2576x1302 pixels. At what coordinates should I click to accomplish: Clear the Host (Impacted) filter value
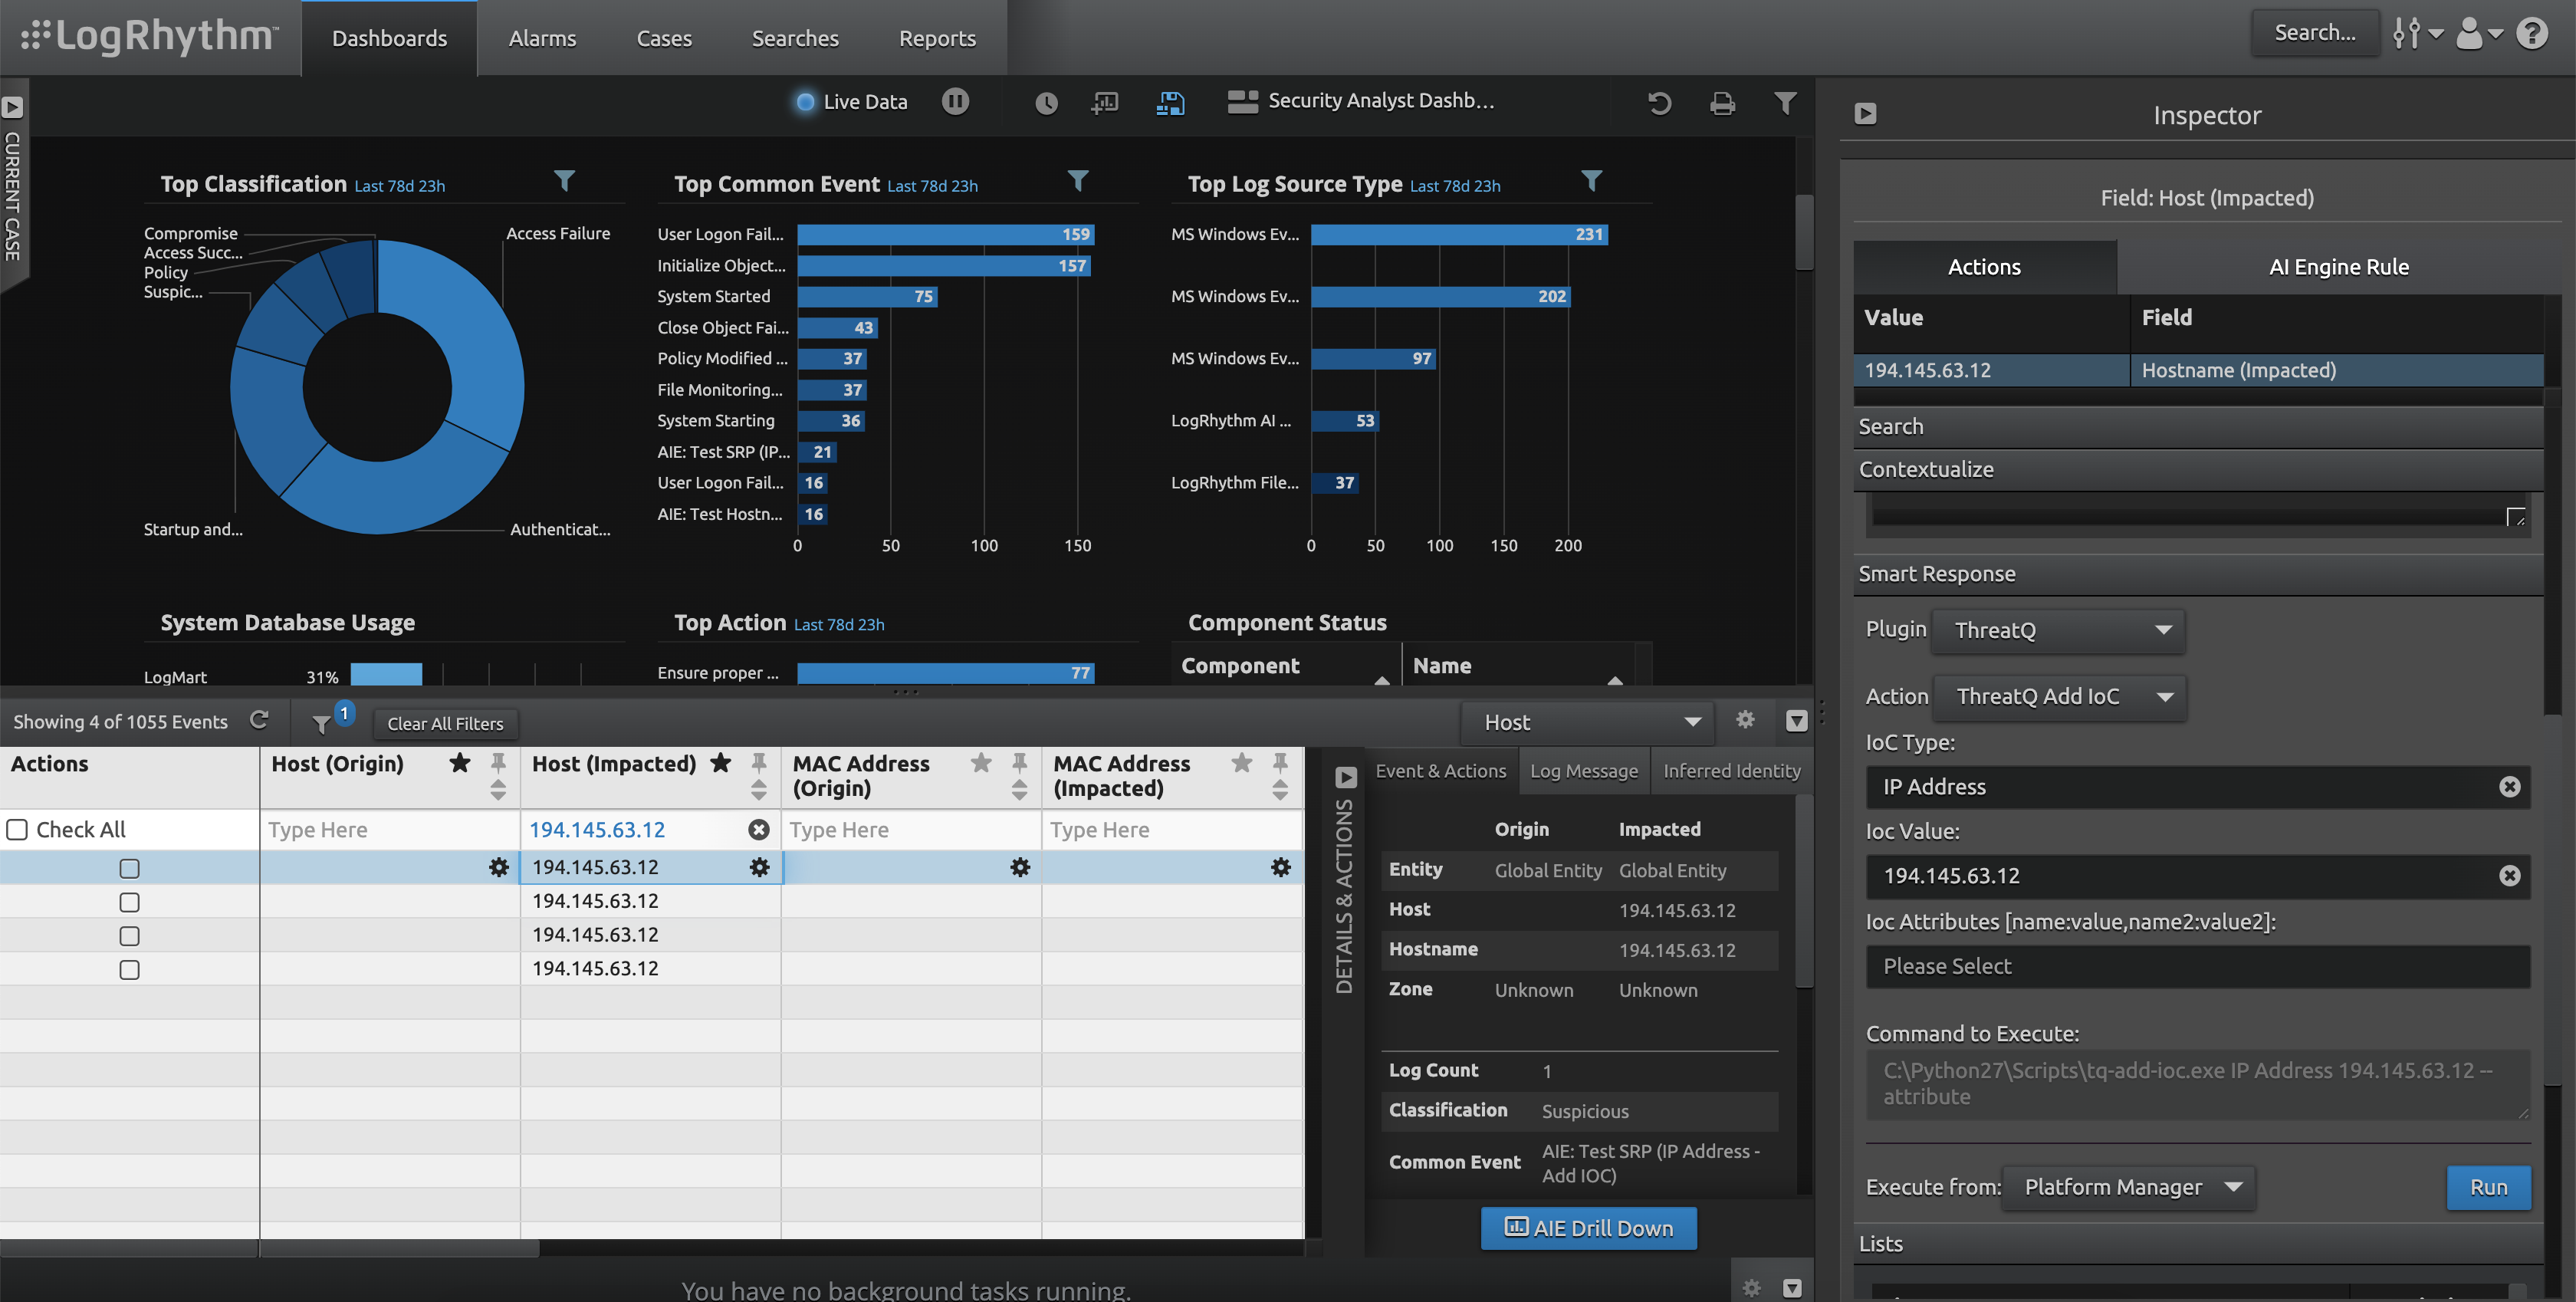[759, 830]
